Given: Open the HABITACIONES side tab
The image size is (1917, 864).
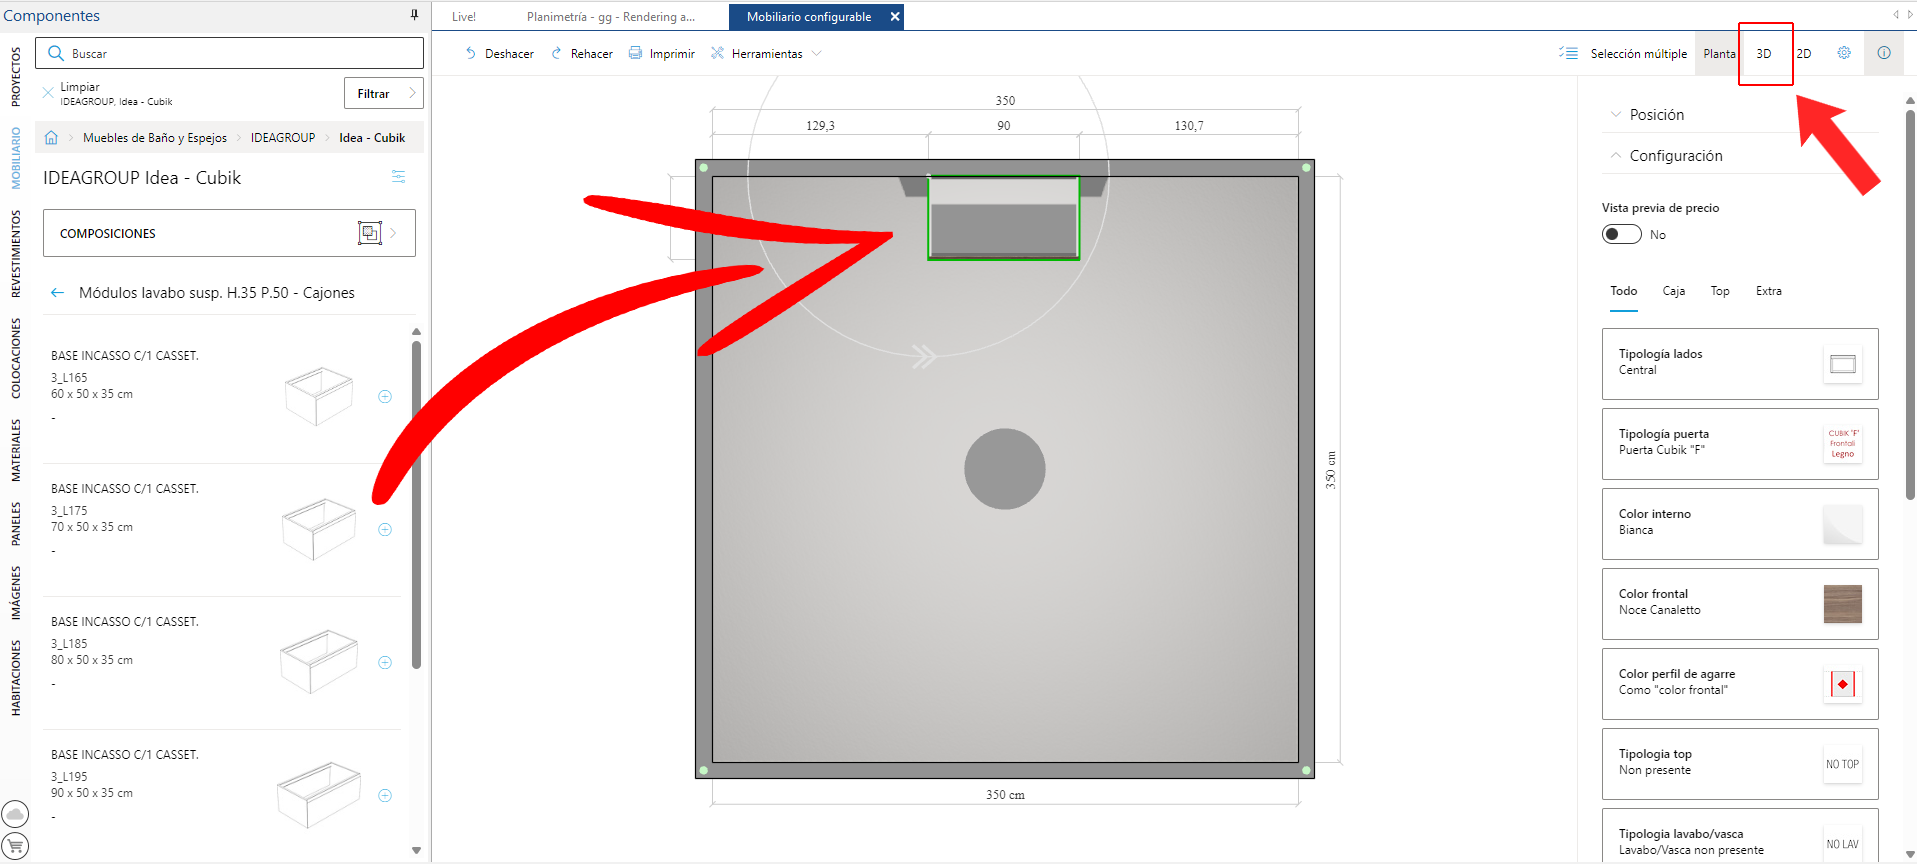Looking at the screenshot, I should (x=15, y=678).
